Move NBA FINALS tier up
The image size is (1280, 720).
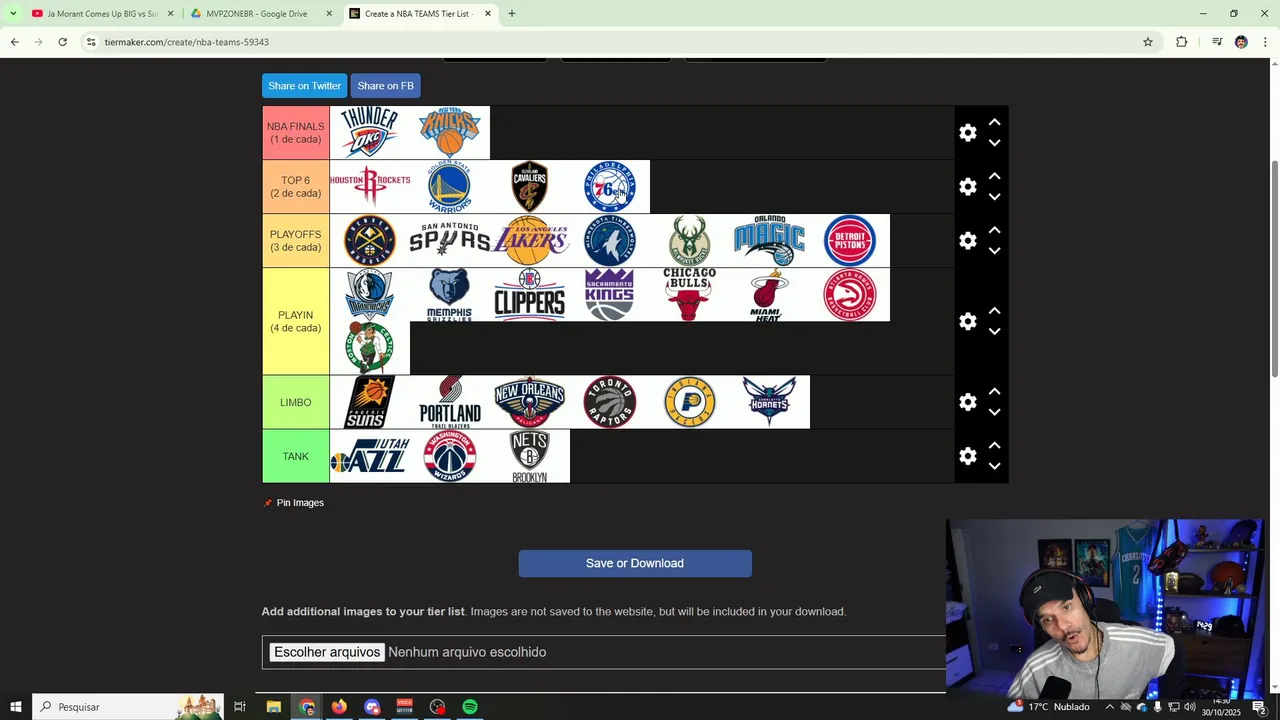[x=994, y=122]
